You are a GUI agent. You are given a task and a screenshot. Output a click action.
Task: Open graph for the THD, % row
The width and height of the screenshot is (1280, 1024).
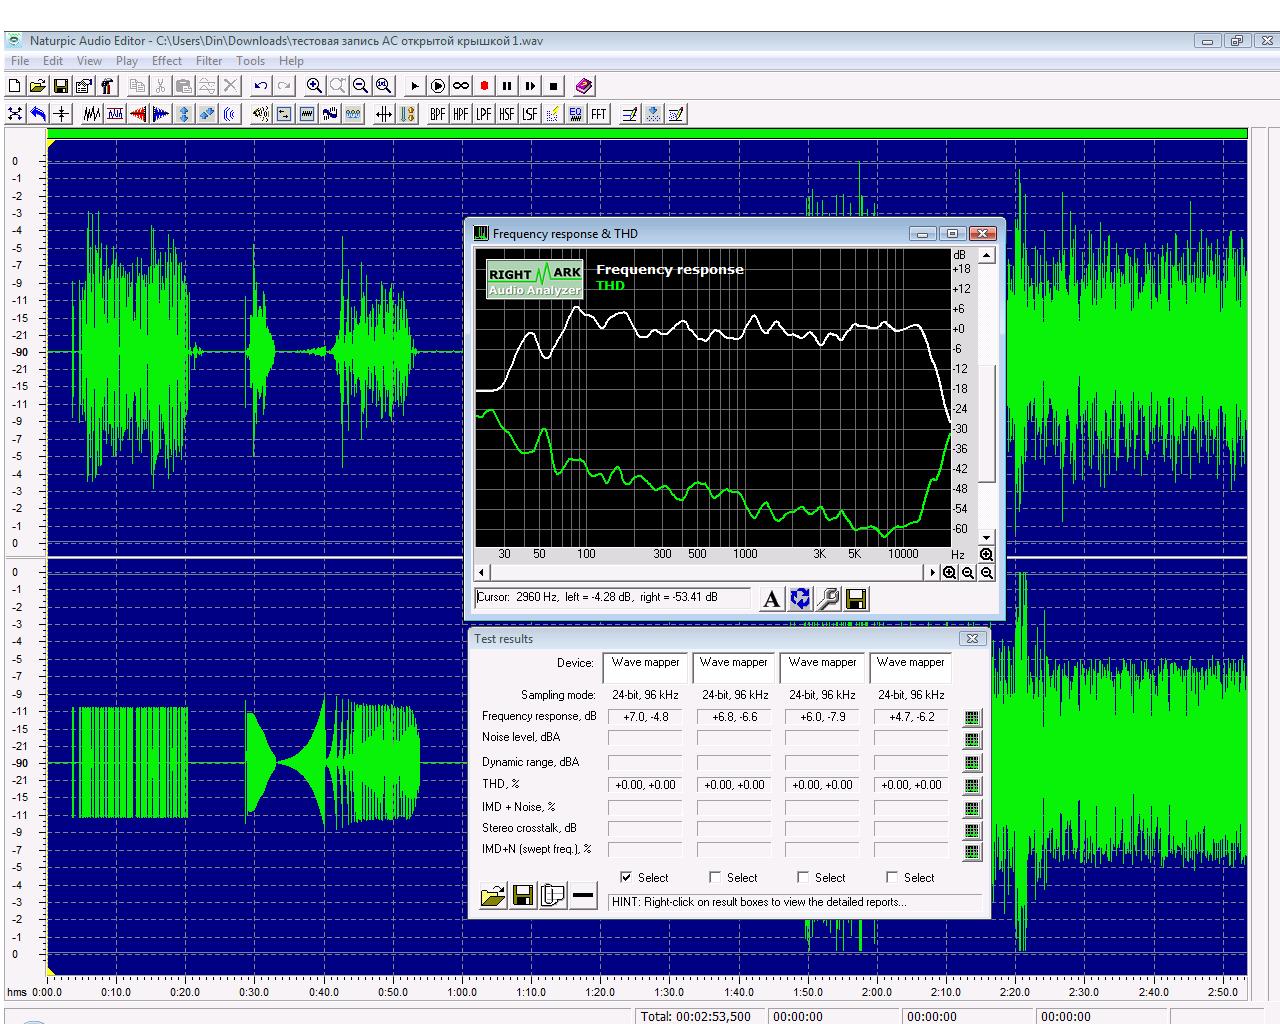(971, 785)
